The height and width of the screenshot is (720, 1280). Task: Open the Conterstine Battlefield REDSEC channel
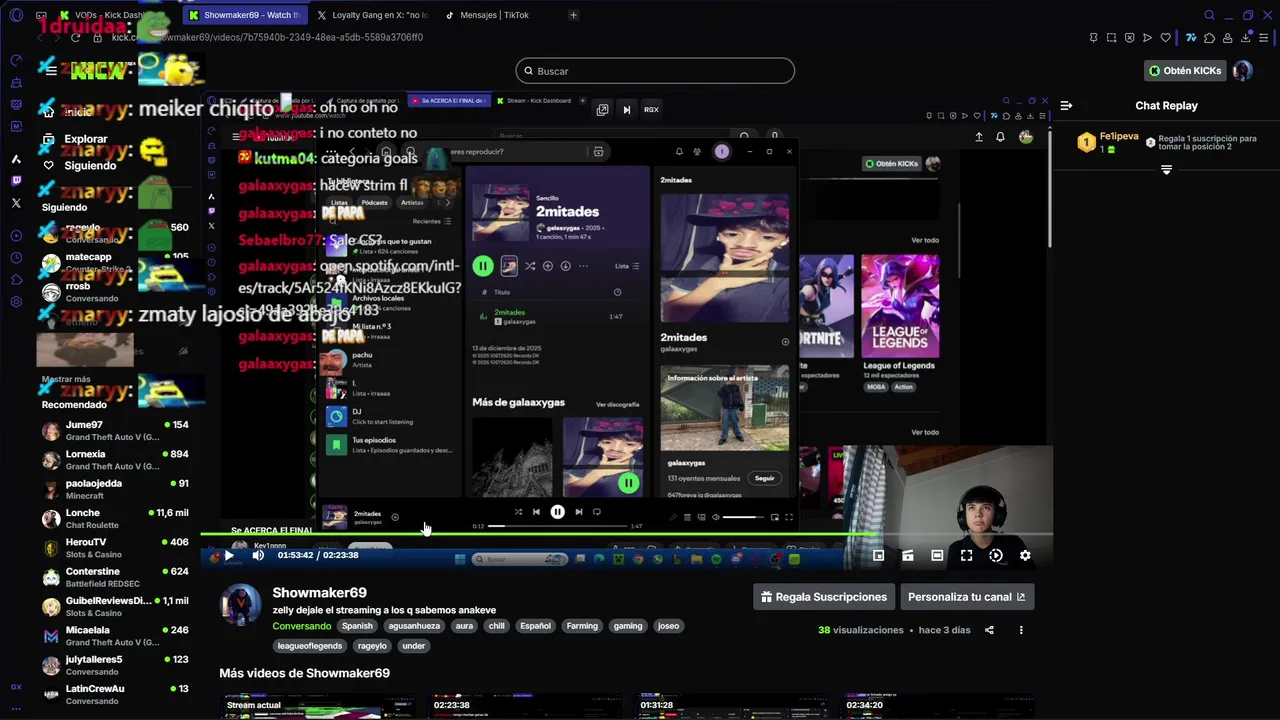pos(114,577)
